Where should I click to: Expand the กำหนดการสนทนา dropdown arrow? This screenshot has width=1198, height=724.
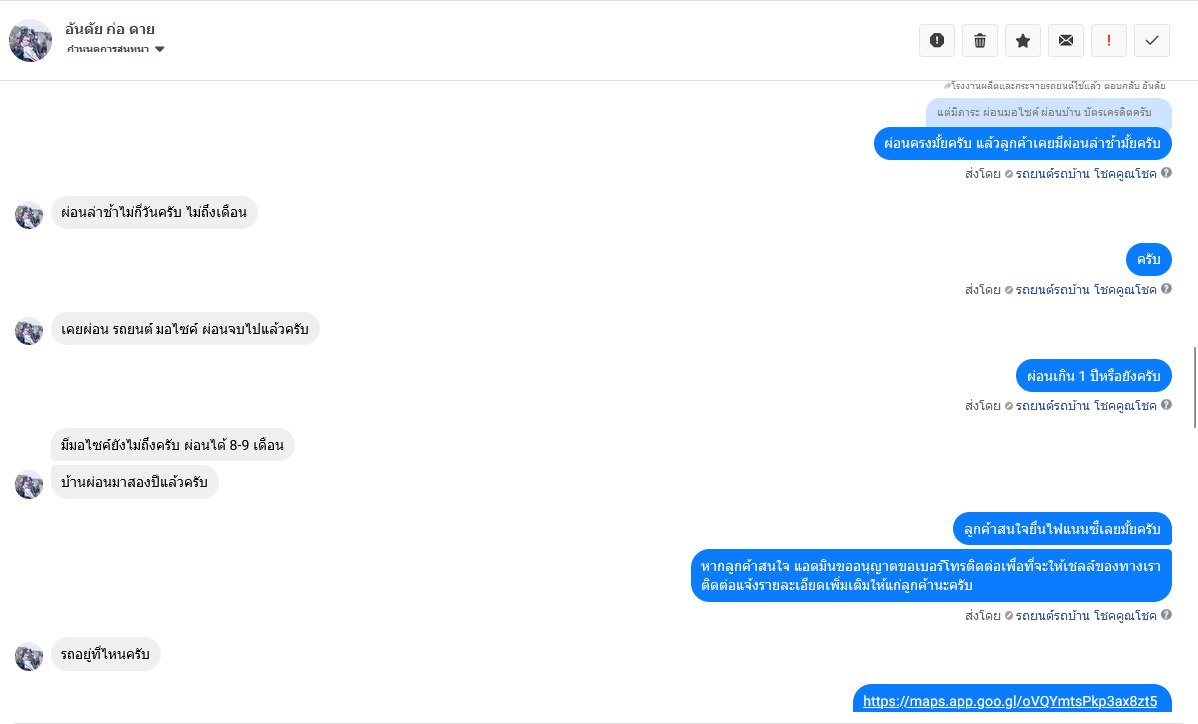pyautogui.click(x=160, y=49)
